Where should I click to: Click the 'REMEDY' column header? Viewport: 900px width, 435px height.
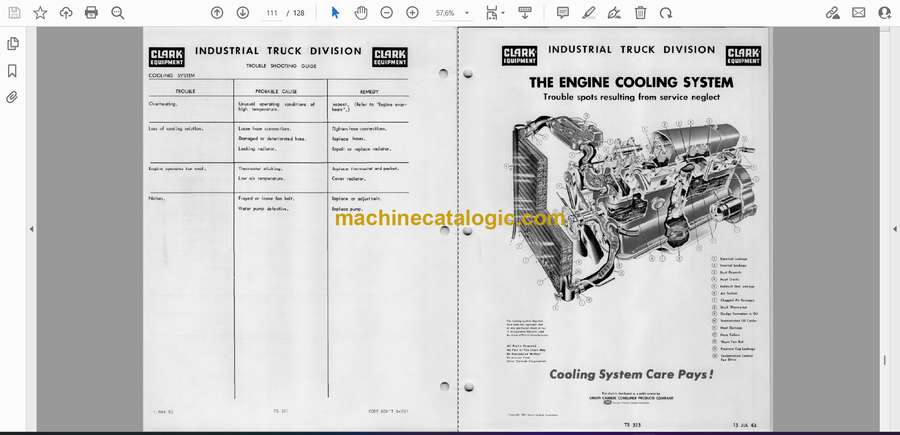369,91
